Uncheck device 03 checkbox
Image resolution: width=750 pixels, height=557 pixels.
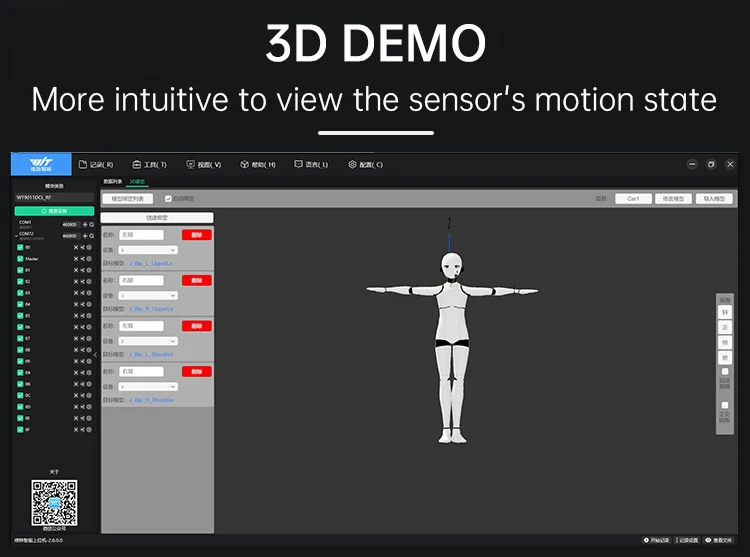[x=20, y=293]
